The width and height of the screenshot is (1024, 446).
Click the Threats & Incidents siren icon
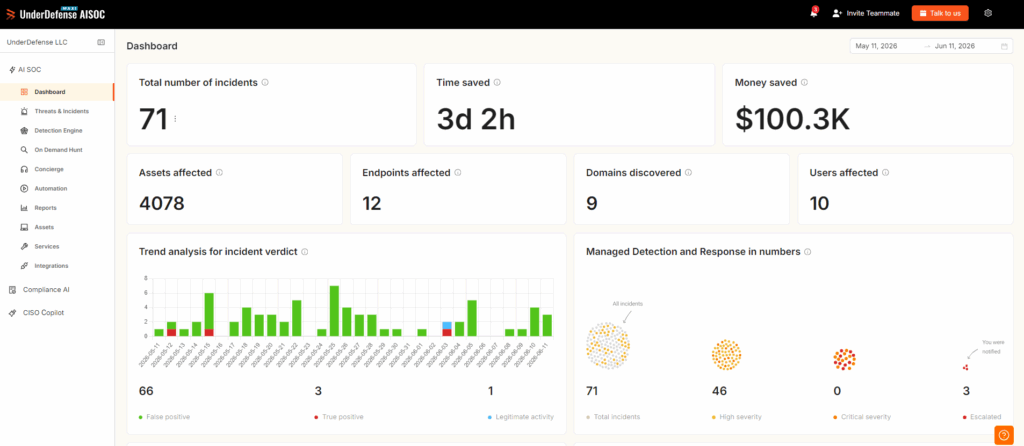[x=24, y=111]
